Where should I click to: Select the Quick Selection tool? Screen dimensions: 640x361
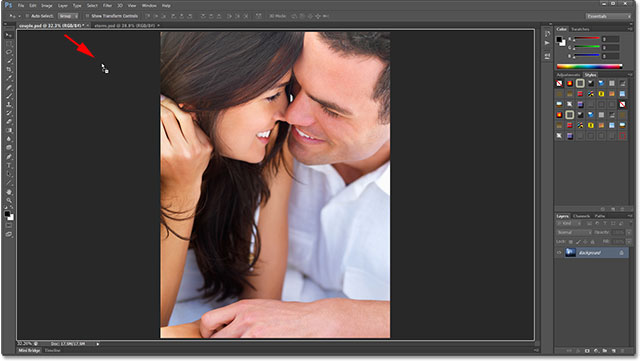[x=9, y=61]
